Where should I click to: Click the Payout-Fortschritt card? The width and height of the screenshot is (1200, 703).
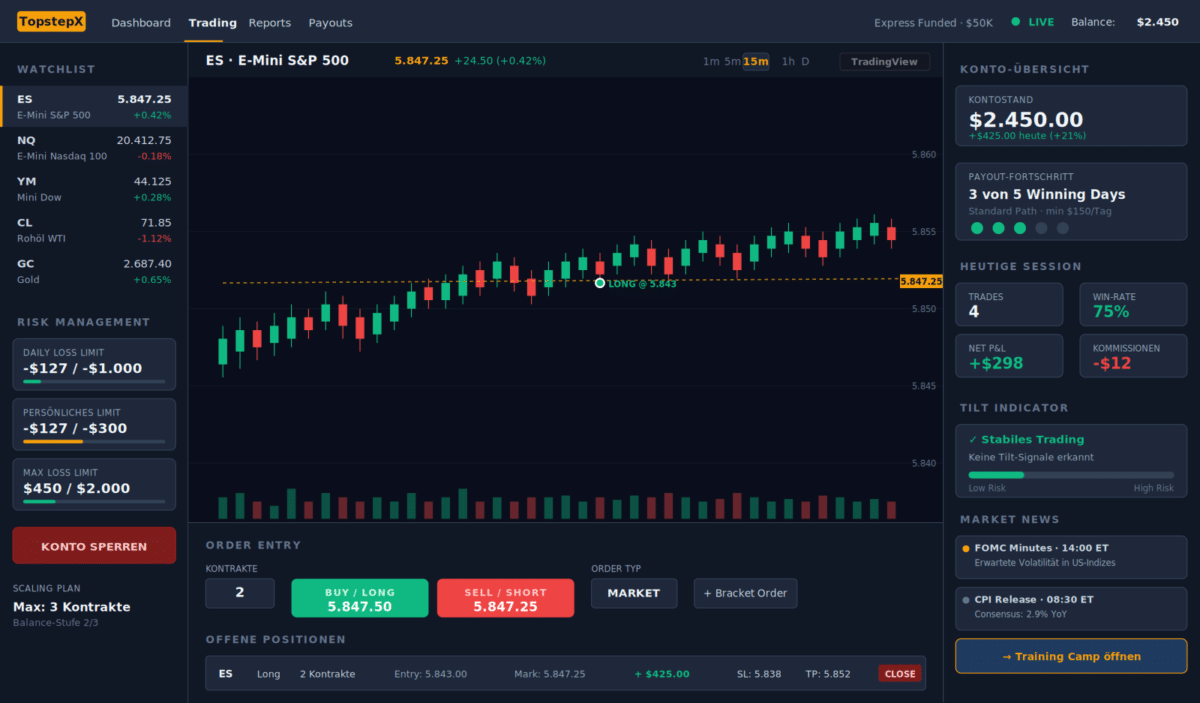[1071, 203]
